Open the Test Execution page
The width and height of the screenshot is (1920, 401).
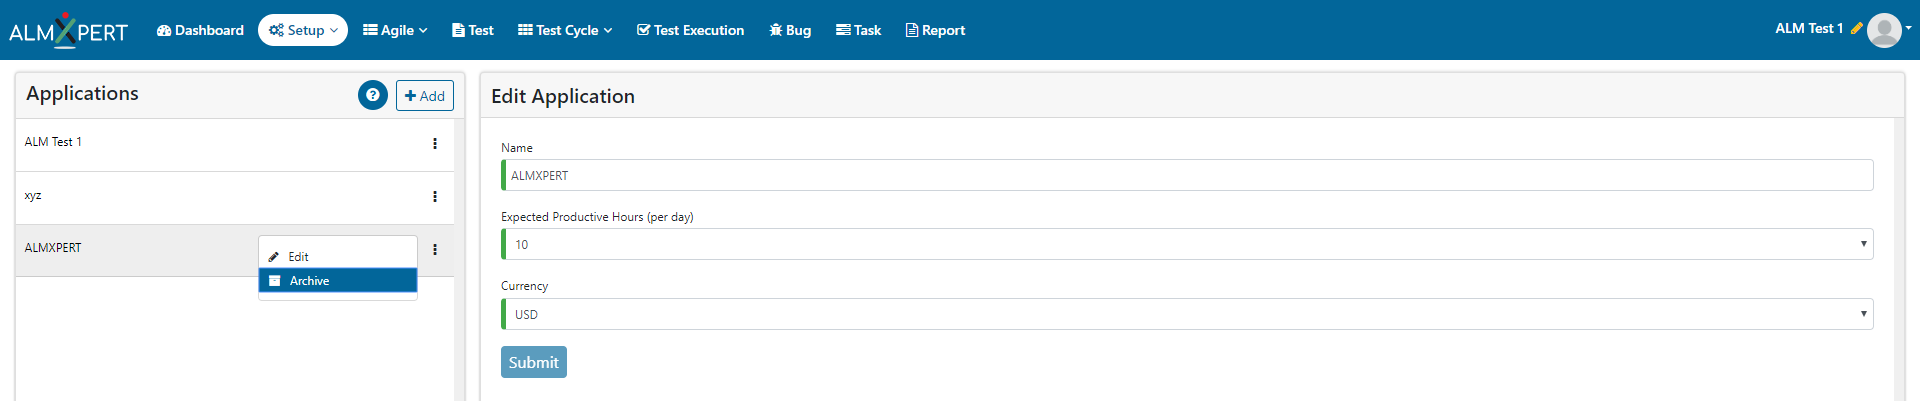[x=691, y=30]
